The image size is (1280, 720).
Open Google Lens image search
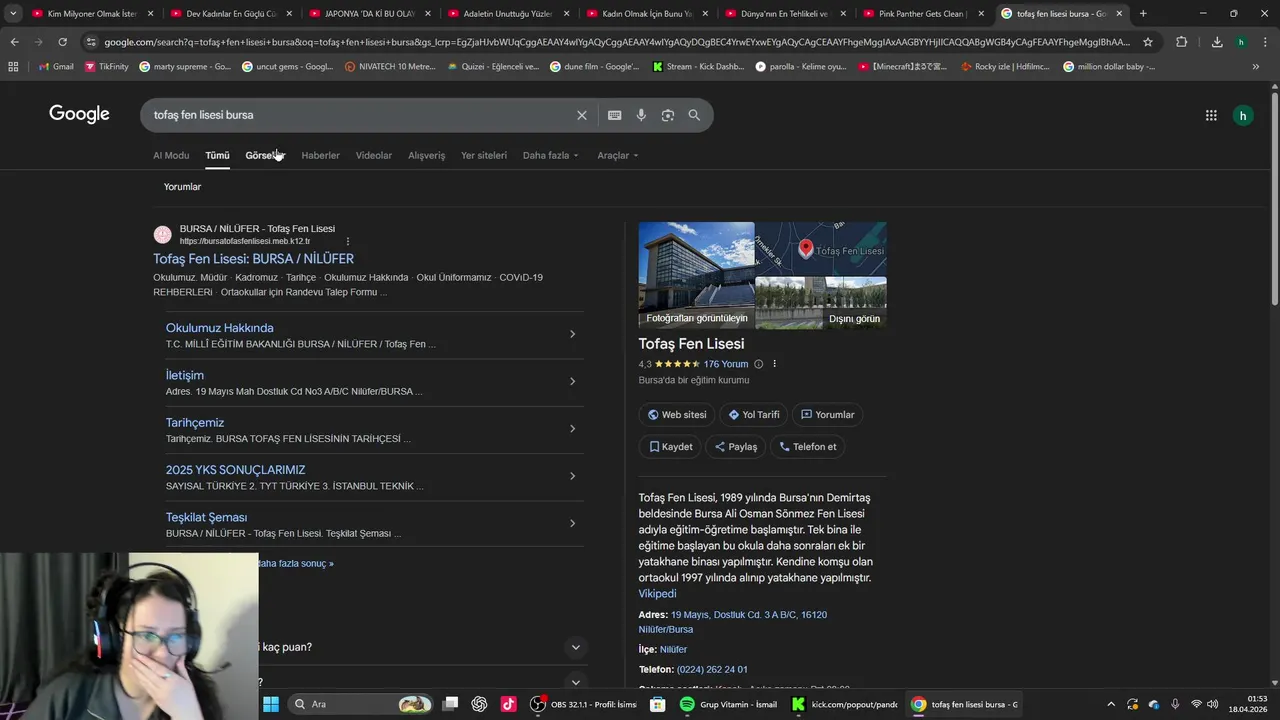[668, 115]
